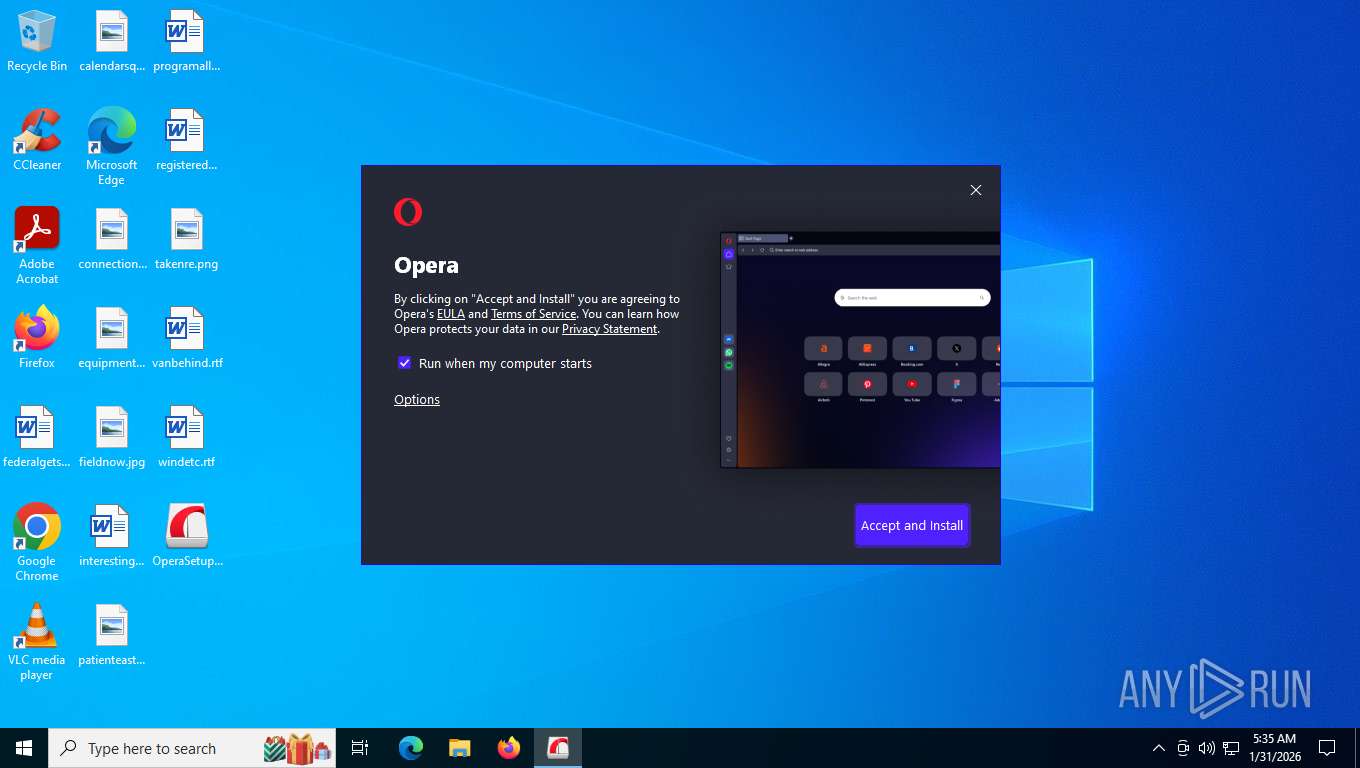Viewport: 1360px width, 768px height.
Task: Open the Privacy Statement link
Action: tap(609, 329)
